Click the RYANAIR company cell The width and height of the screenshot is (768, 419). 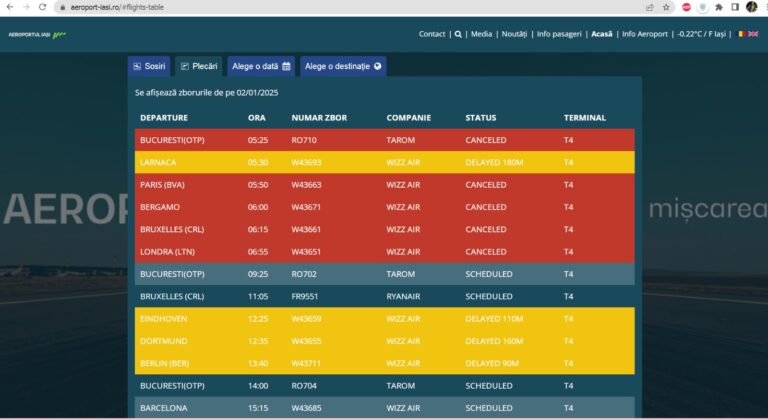coord(403,296)
